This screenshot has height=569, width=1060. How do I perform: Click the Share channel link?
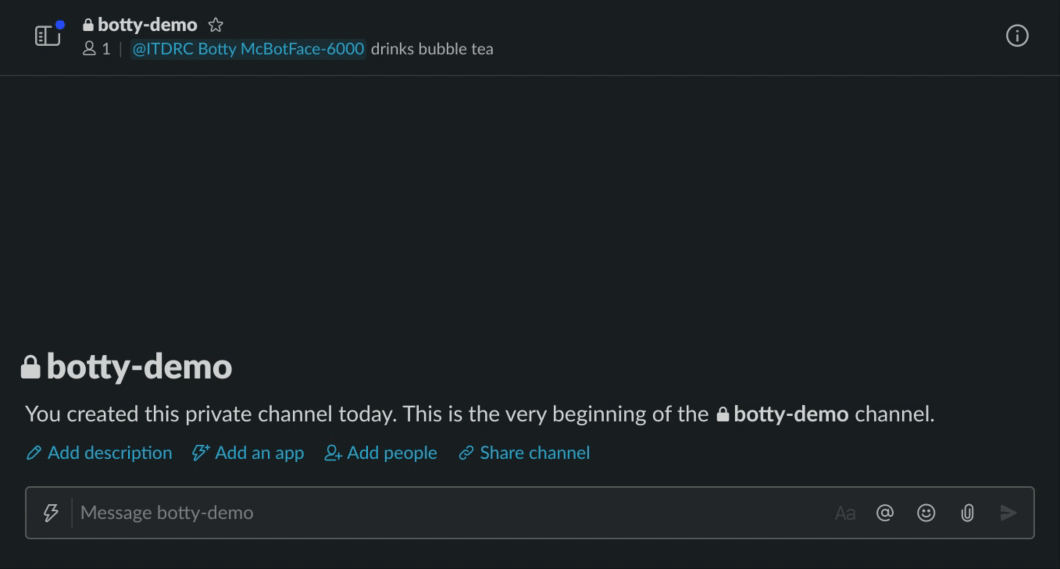[x=524, y=453]
